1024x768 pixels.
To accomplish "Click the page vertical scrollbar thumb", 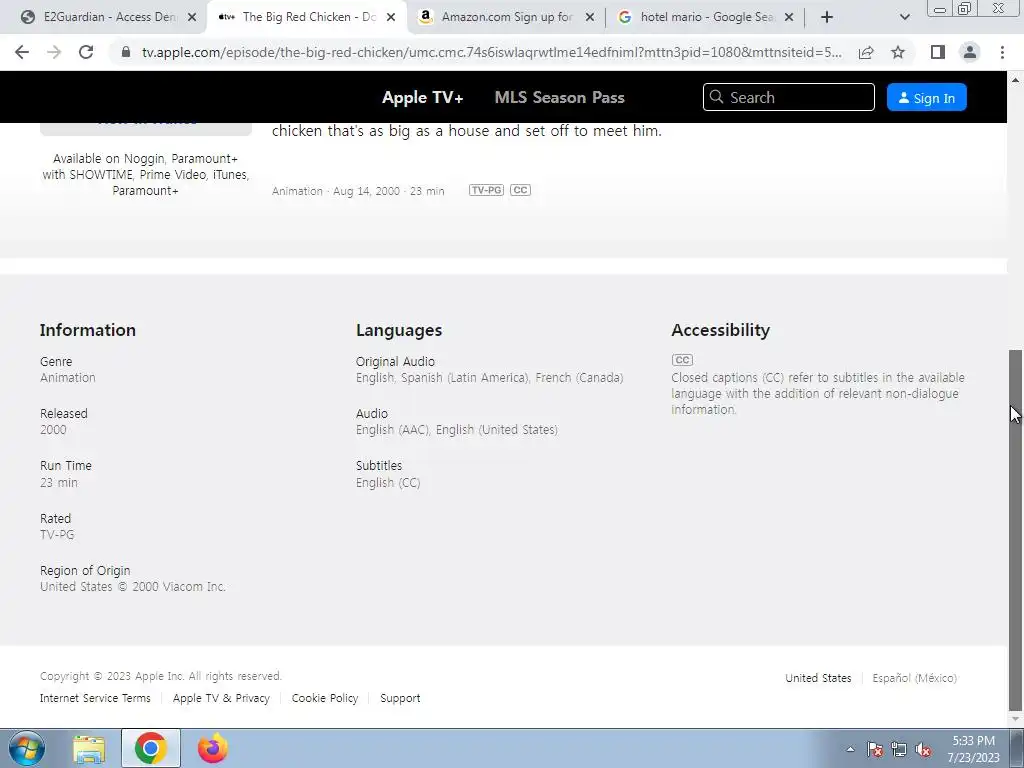I will (x=1015, y=530).
